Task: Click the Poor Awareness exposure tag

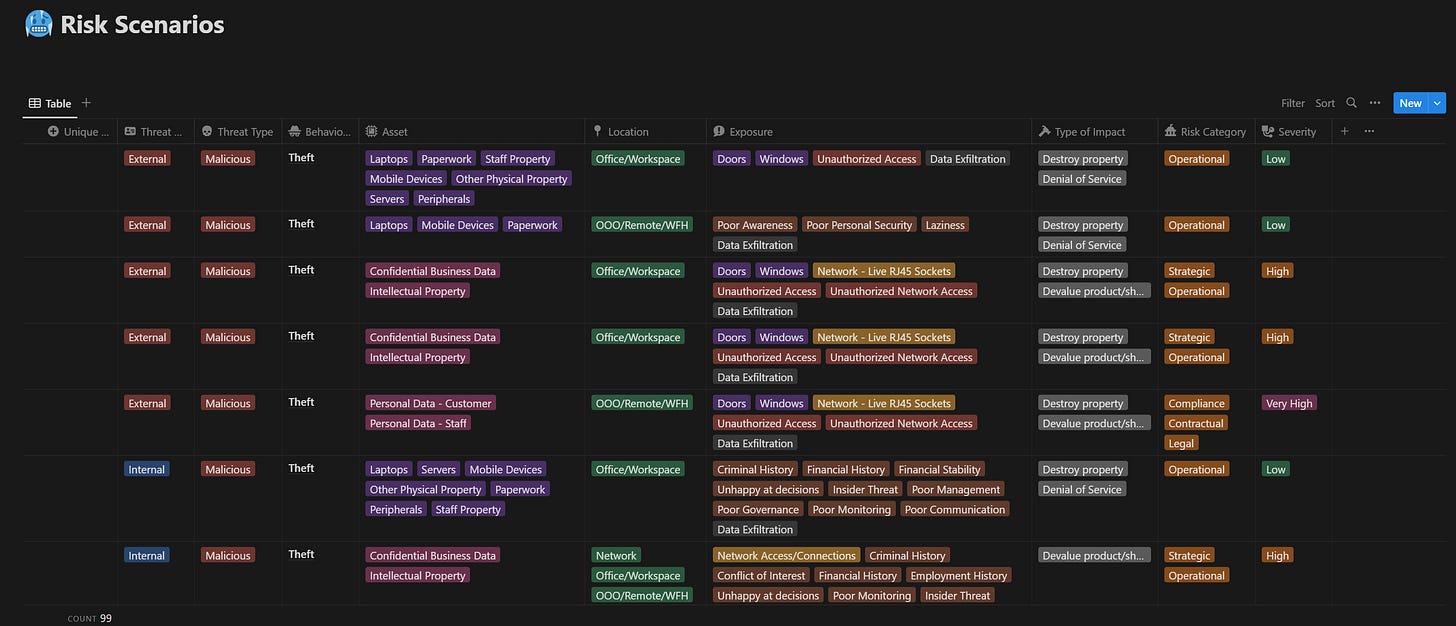Action: [755, 225]
